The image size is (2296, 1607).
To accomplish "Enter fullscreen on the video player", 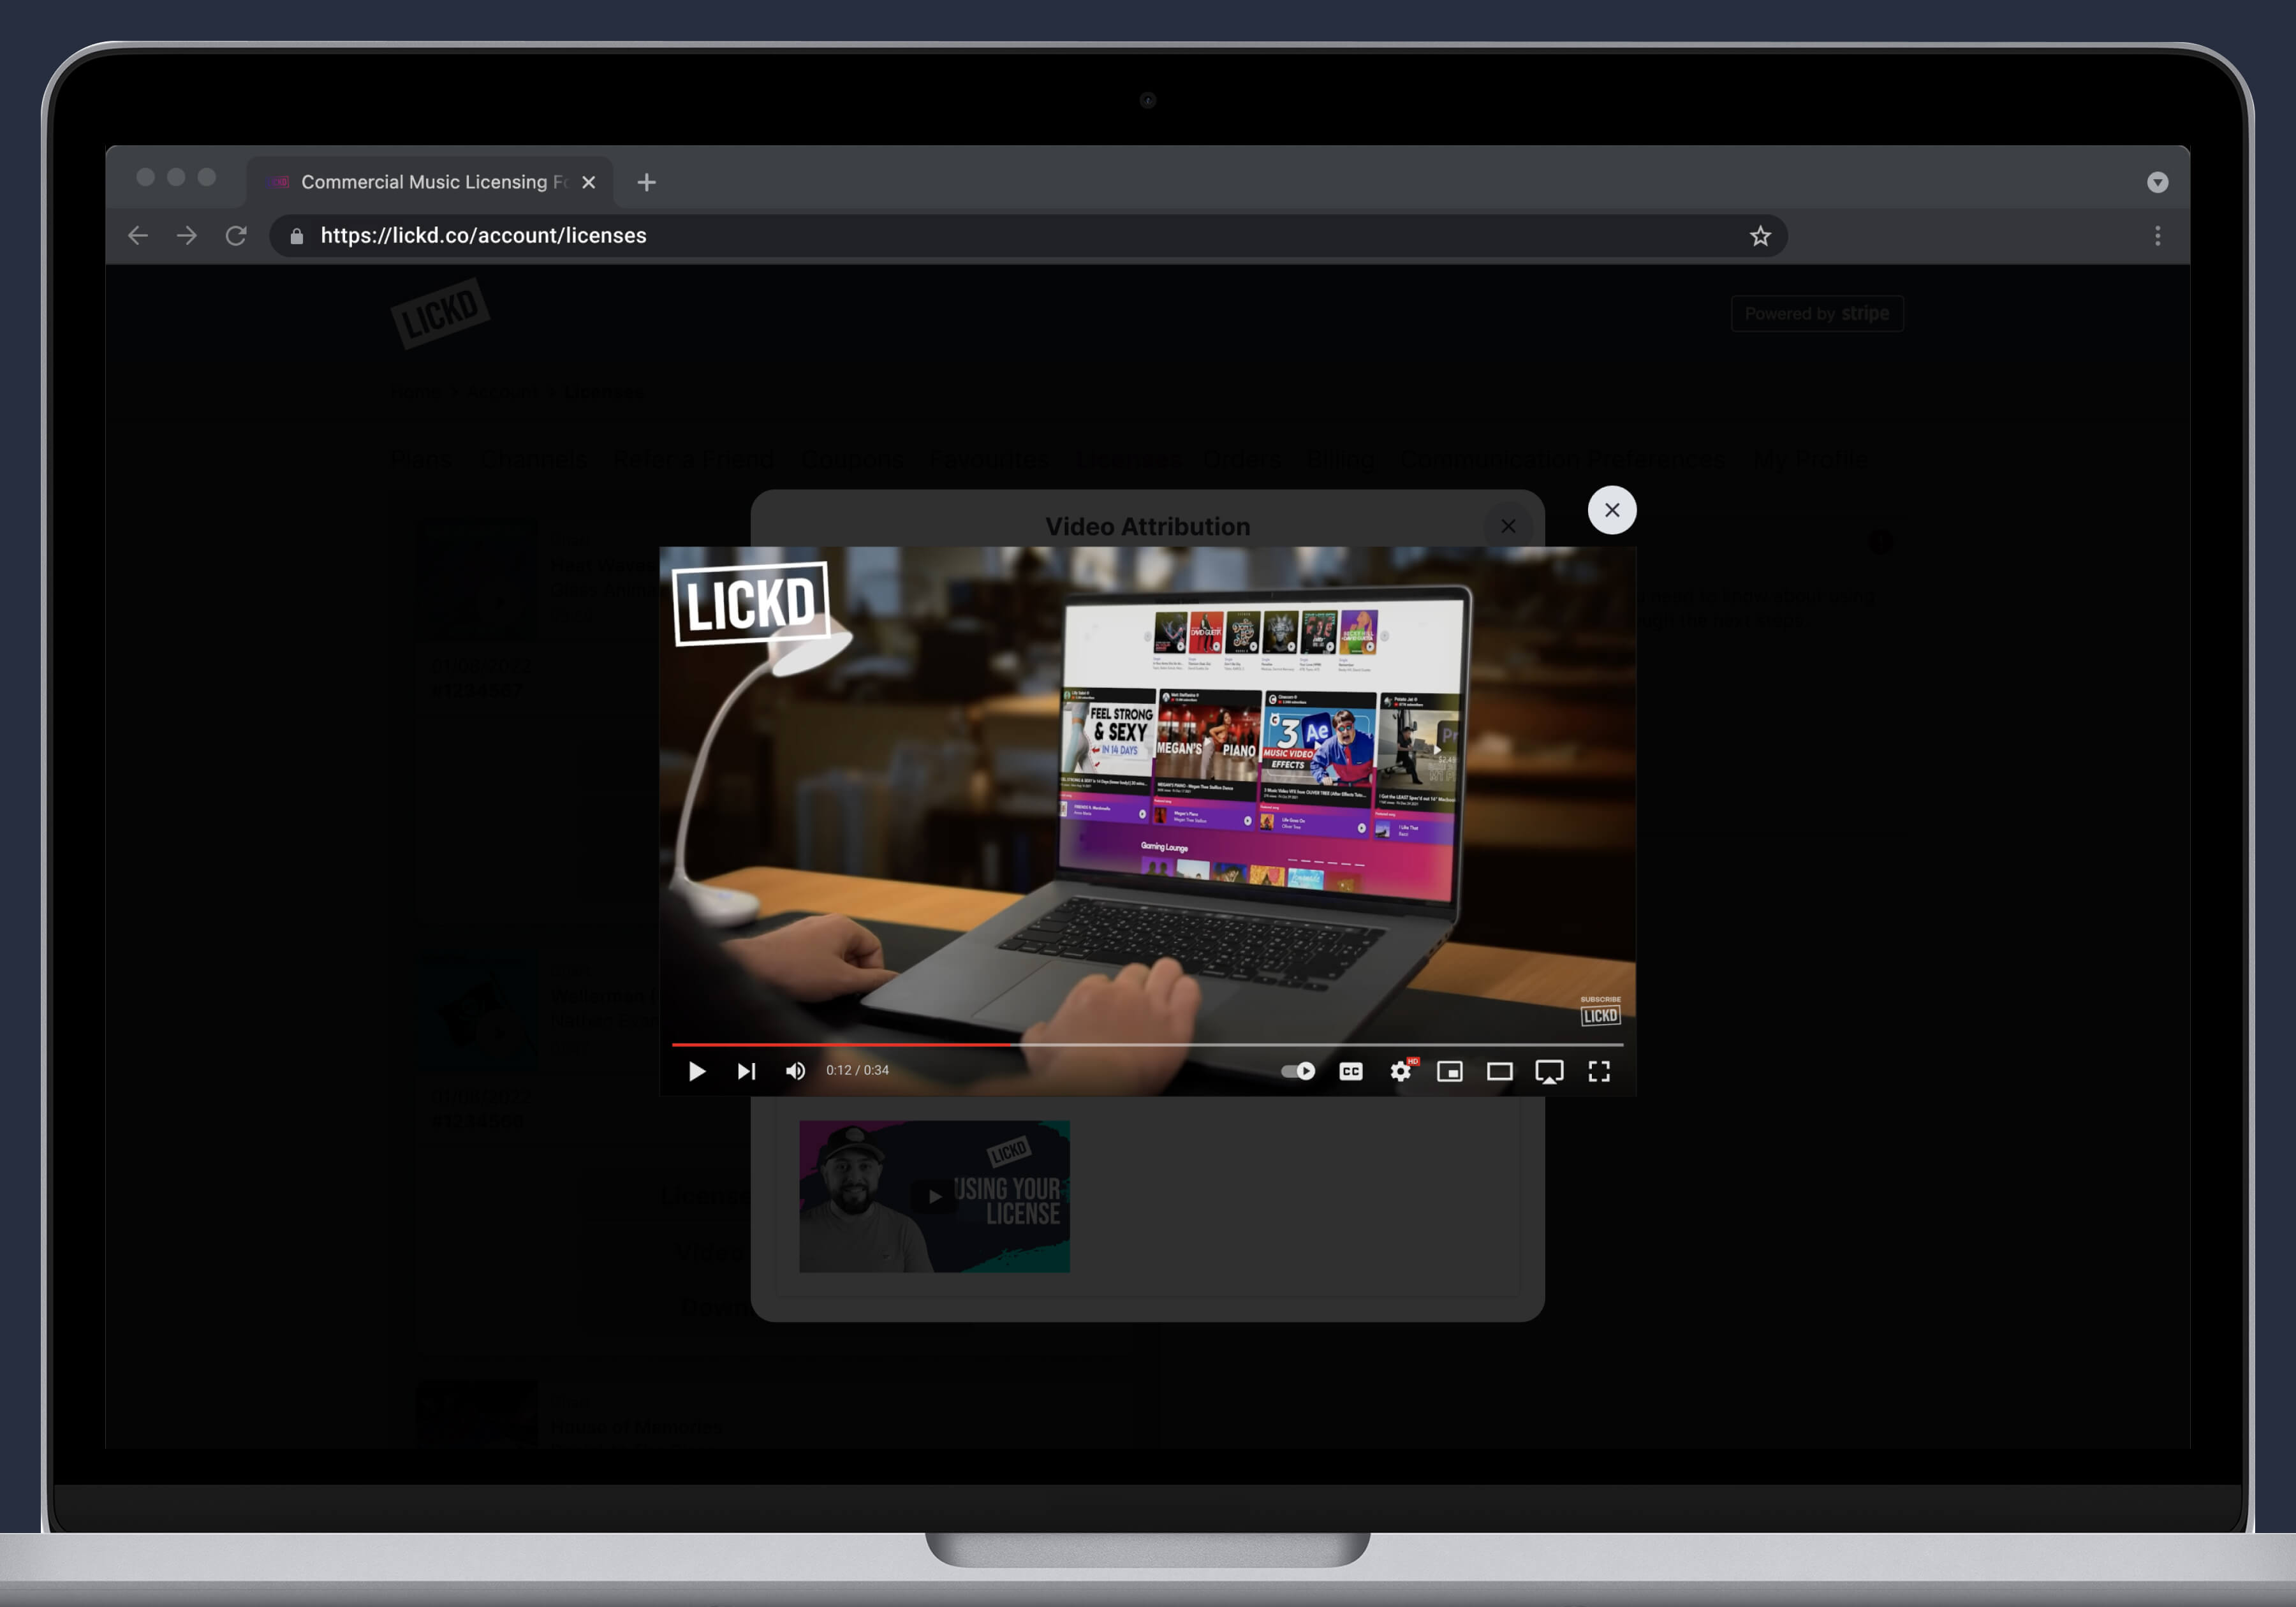I will pyautogui.click(x=1600, y=1071).
